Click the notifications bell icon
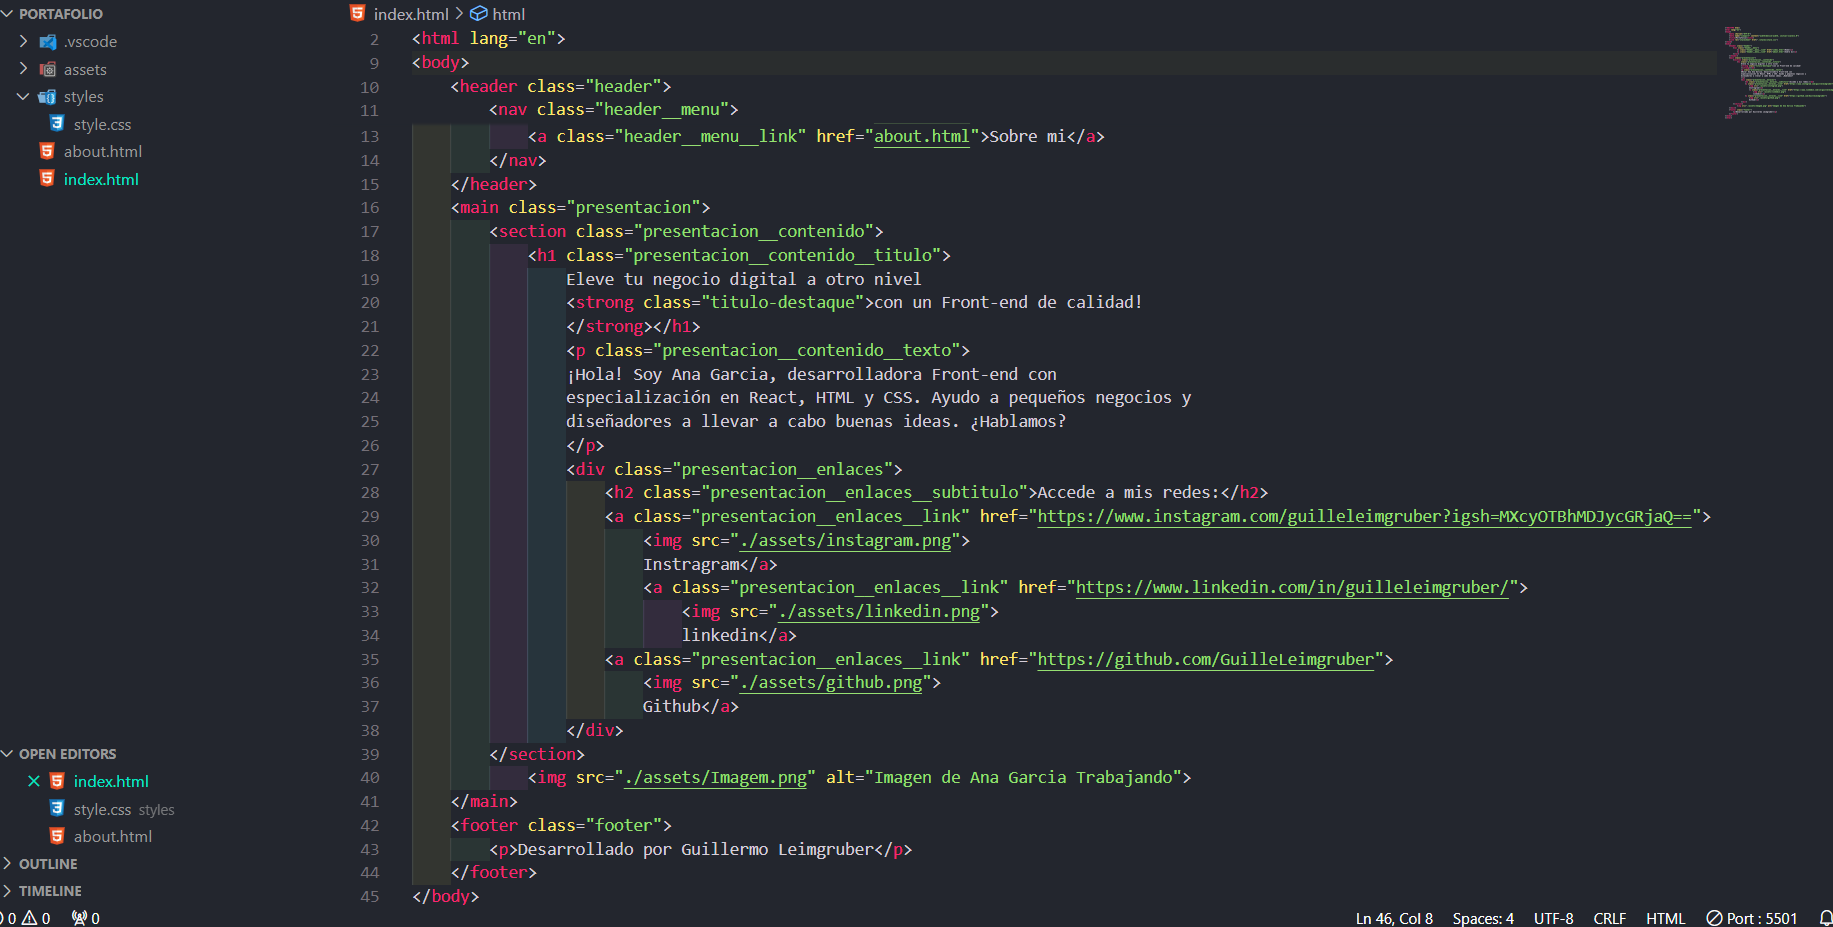Viewport: 1833px width, 927px height. pyautogui.click(x=1825, y=918)
